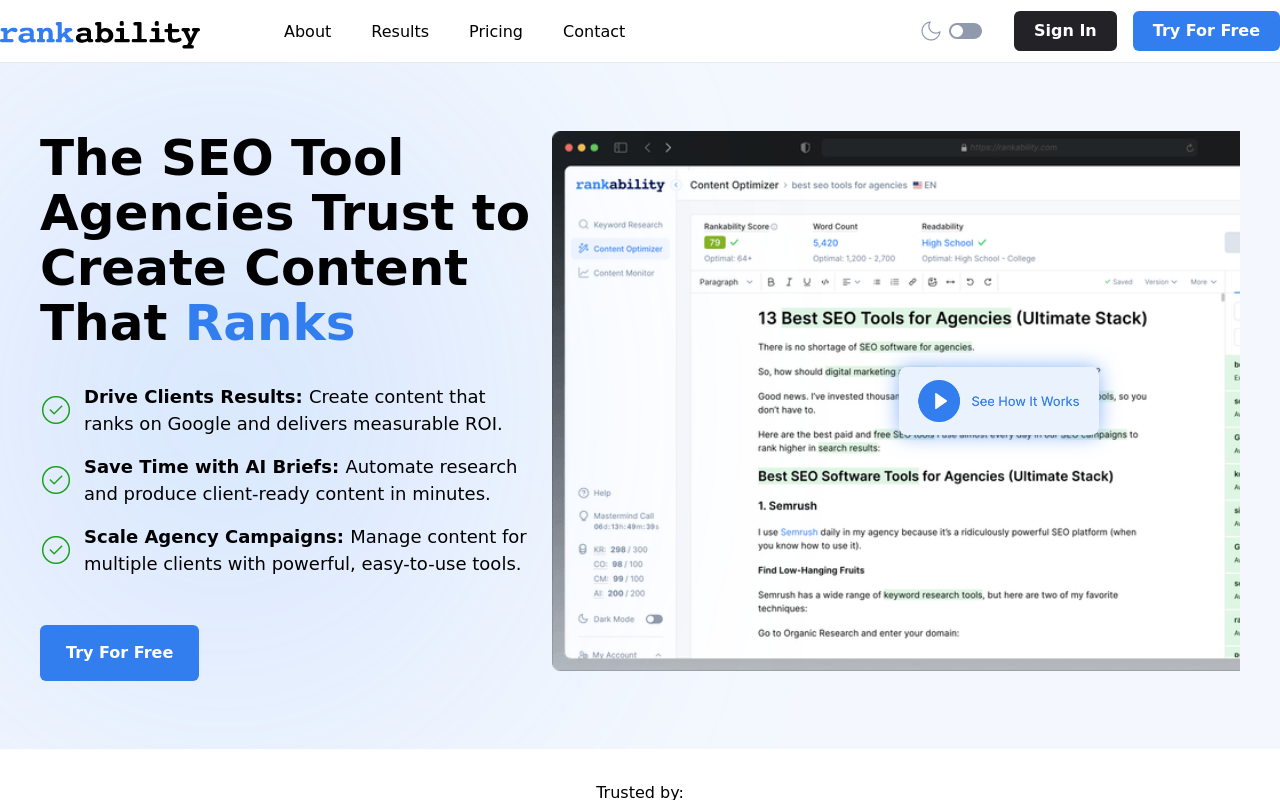This screenshot has height=800, width=1280.
Task: Click the Content Monitor chart icon
Action: tap(583, 273)
